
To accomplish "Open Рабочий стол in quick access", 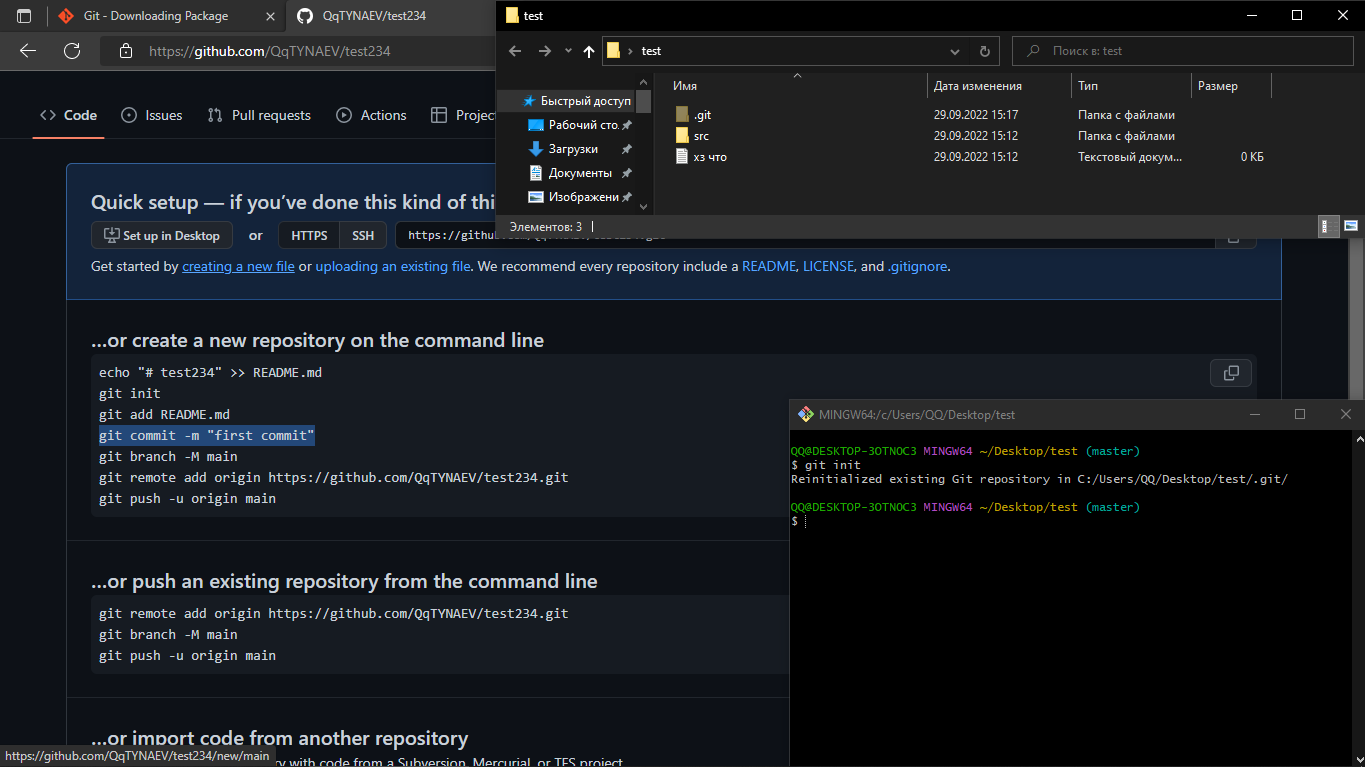I will point(584,125).
